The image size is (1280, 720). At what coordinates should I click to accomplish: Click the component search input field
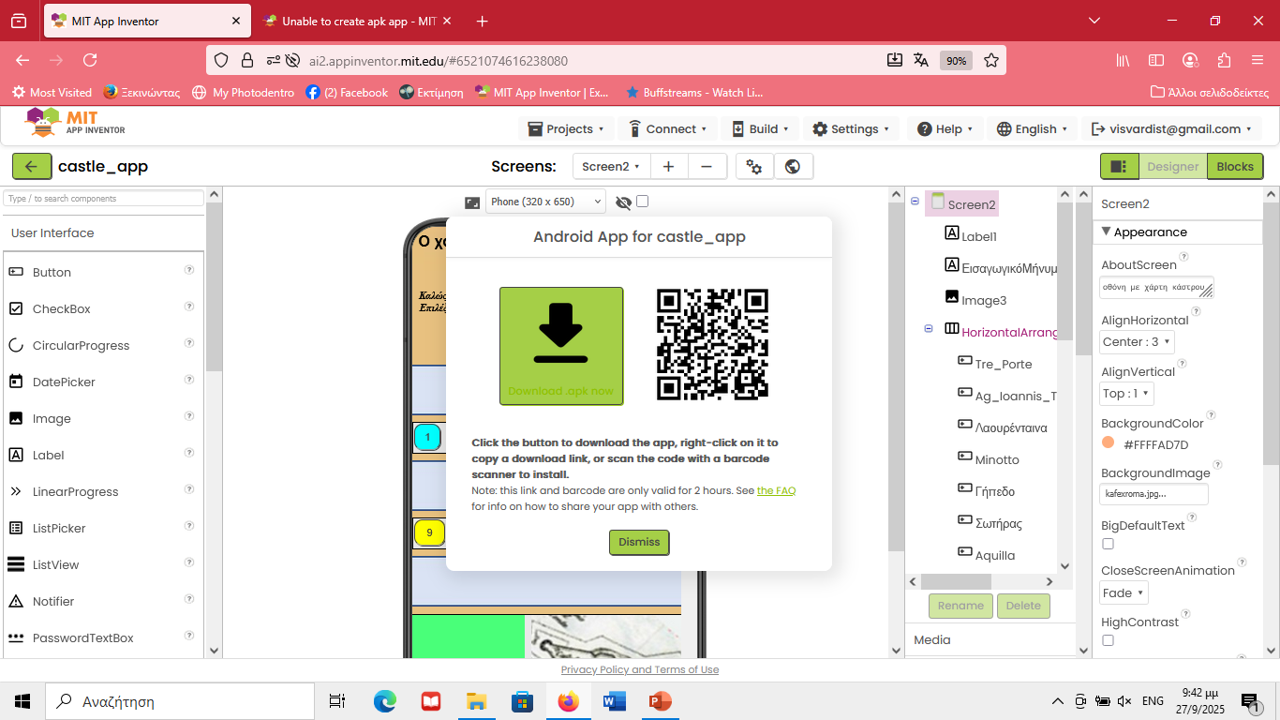(104, 199)
